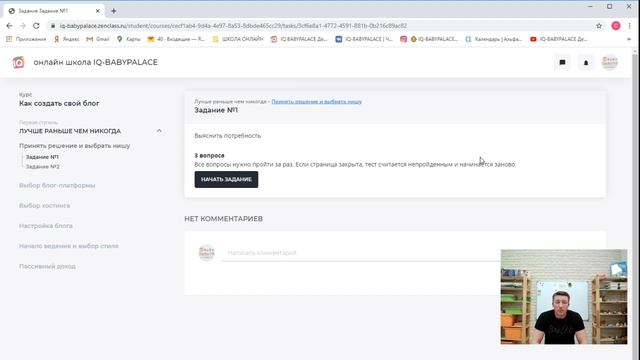
Task: Open the Выбор блог-платформы section
Action: pyautogui.click(x=57, y=185)
